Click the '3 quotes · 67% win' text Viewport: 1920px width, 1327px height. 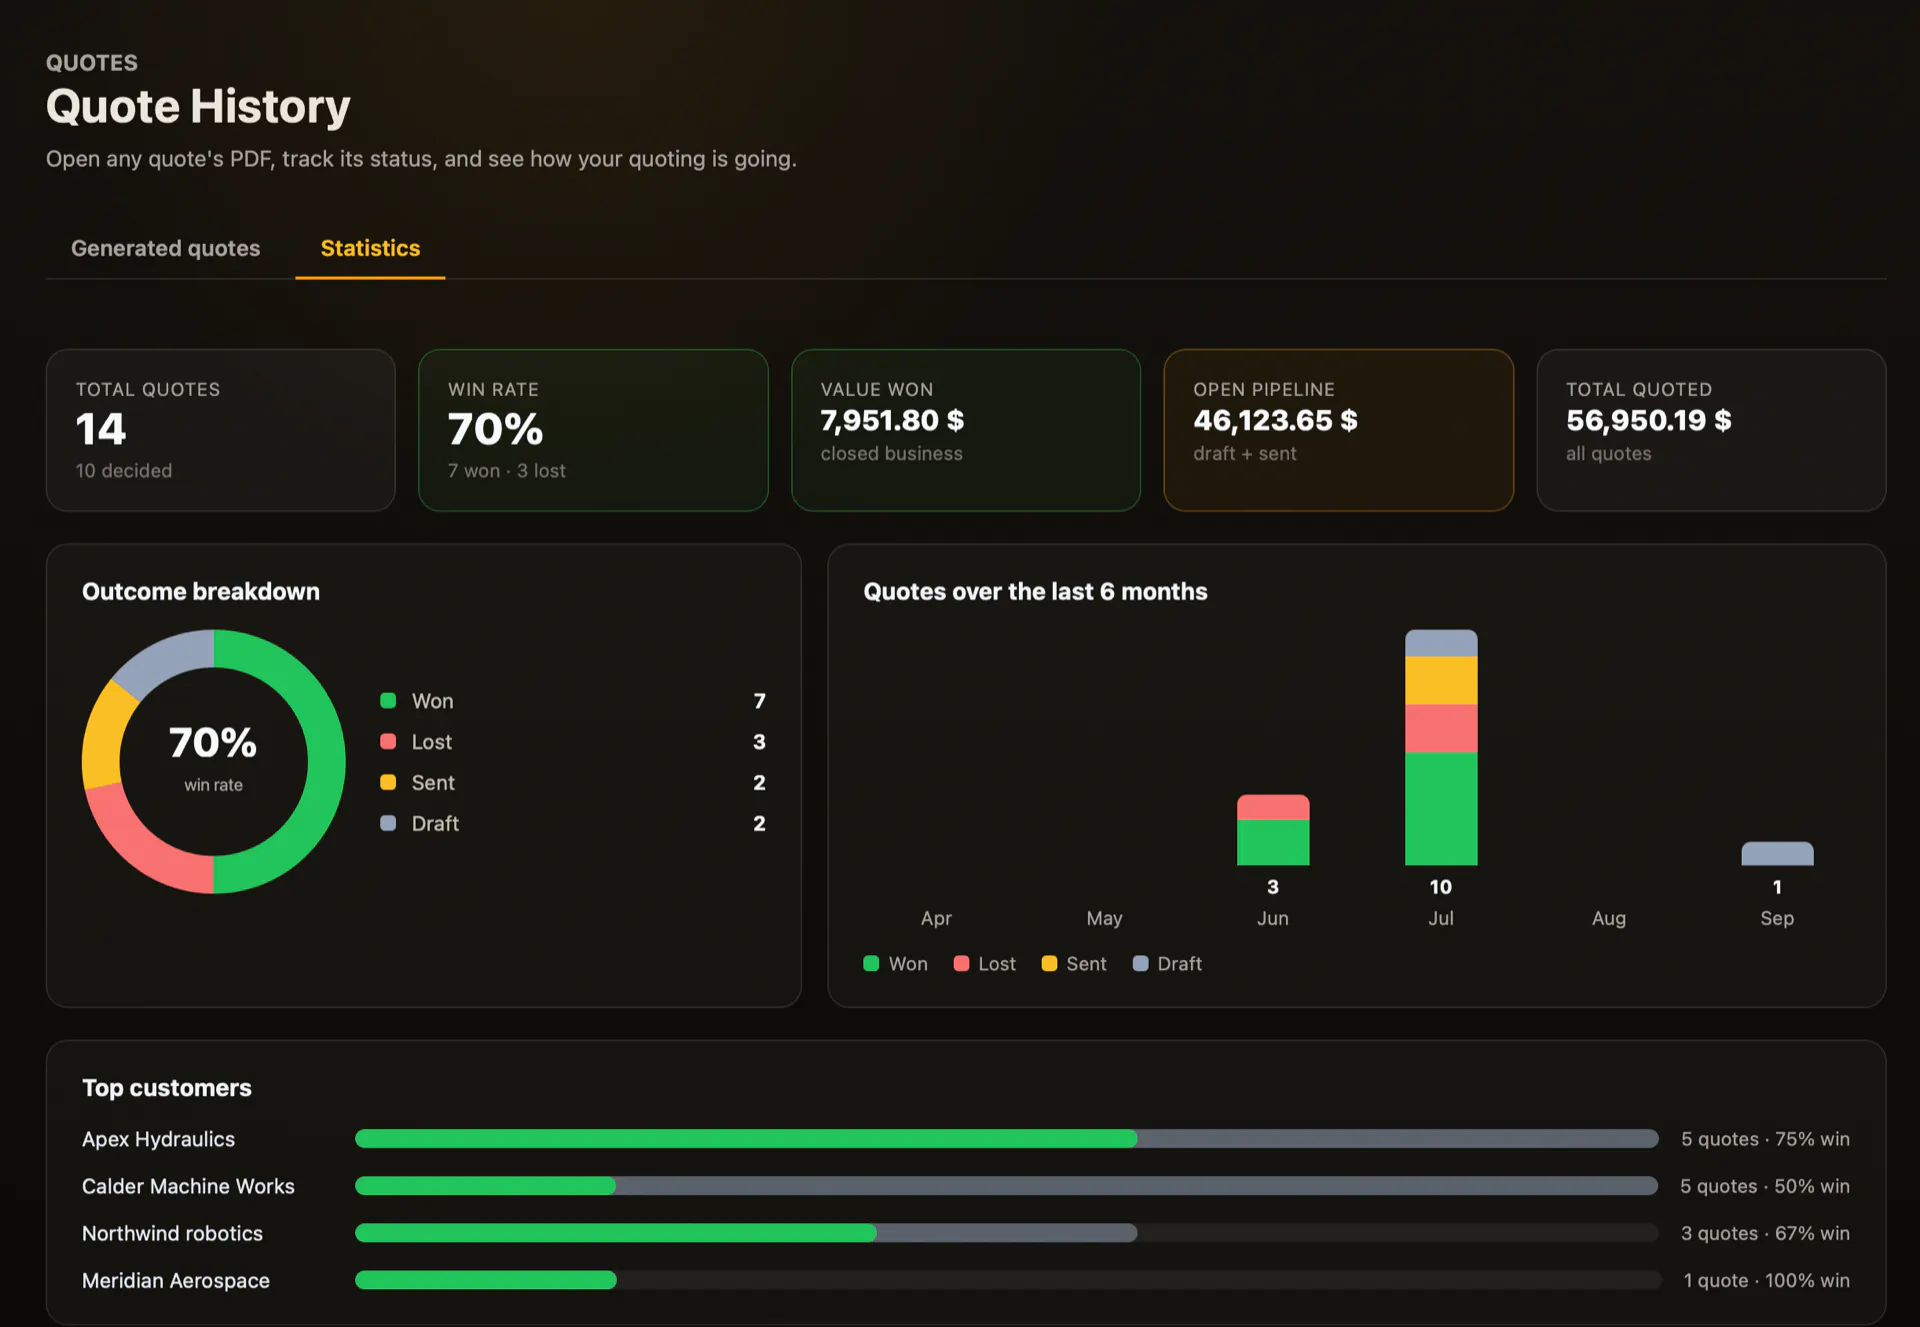point(1765,1233)
